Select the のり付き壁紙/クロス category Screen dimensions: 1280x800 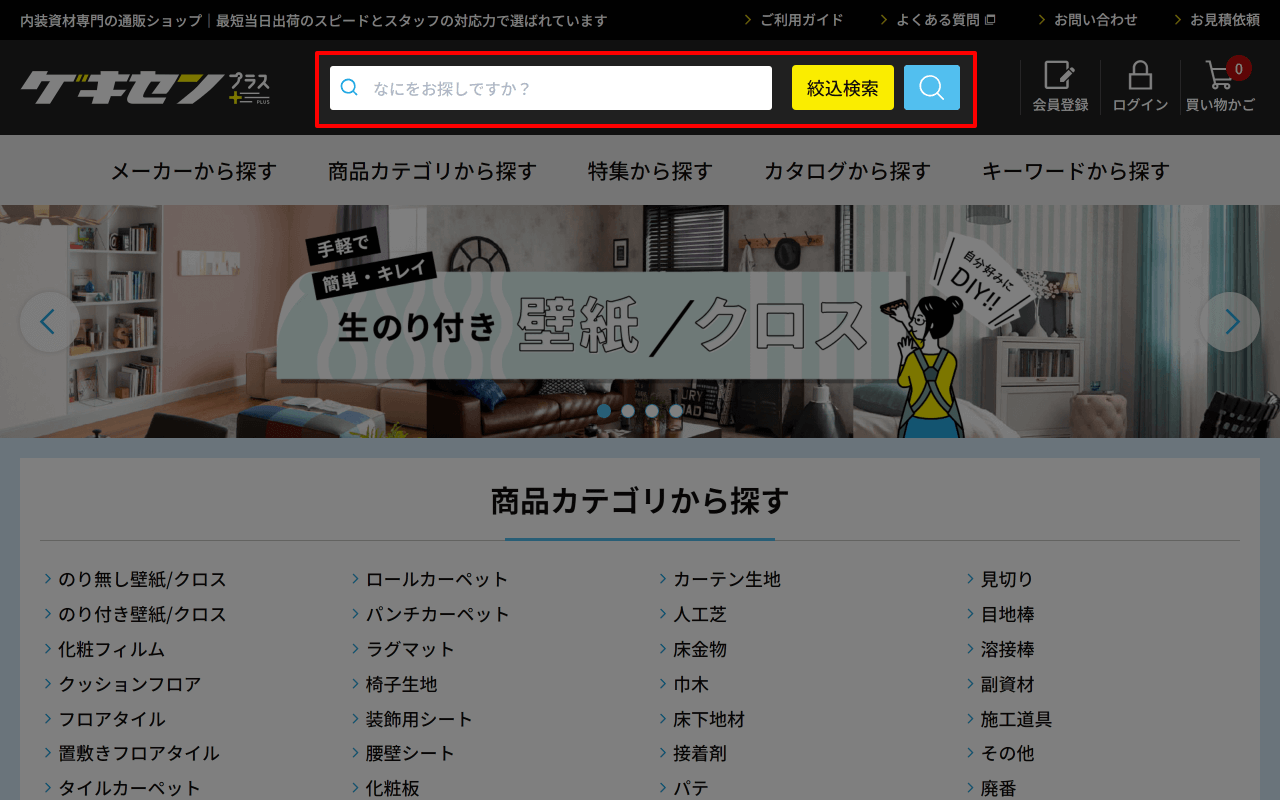[x=142, y=614]
